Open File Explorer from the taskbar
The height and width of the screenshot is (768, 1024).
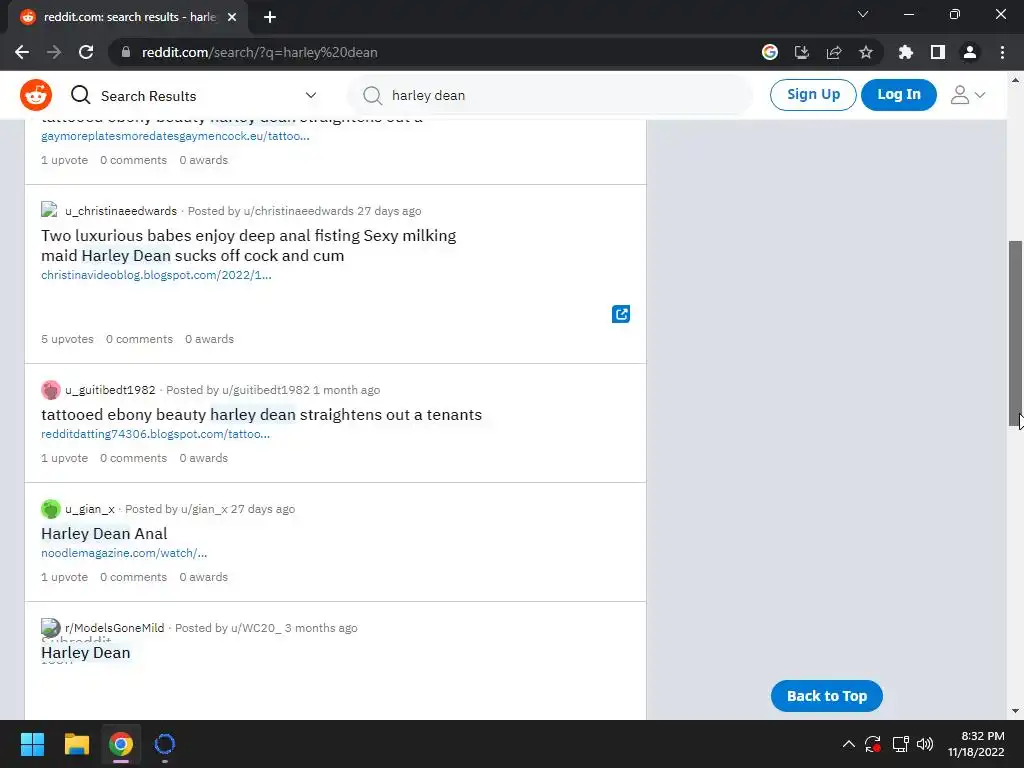(x=76, y=744)
